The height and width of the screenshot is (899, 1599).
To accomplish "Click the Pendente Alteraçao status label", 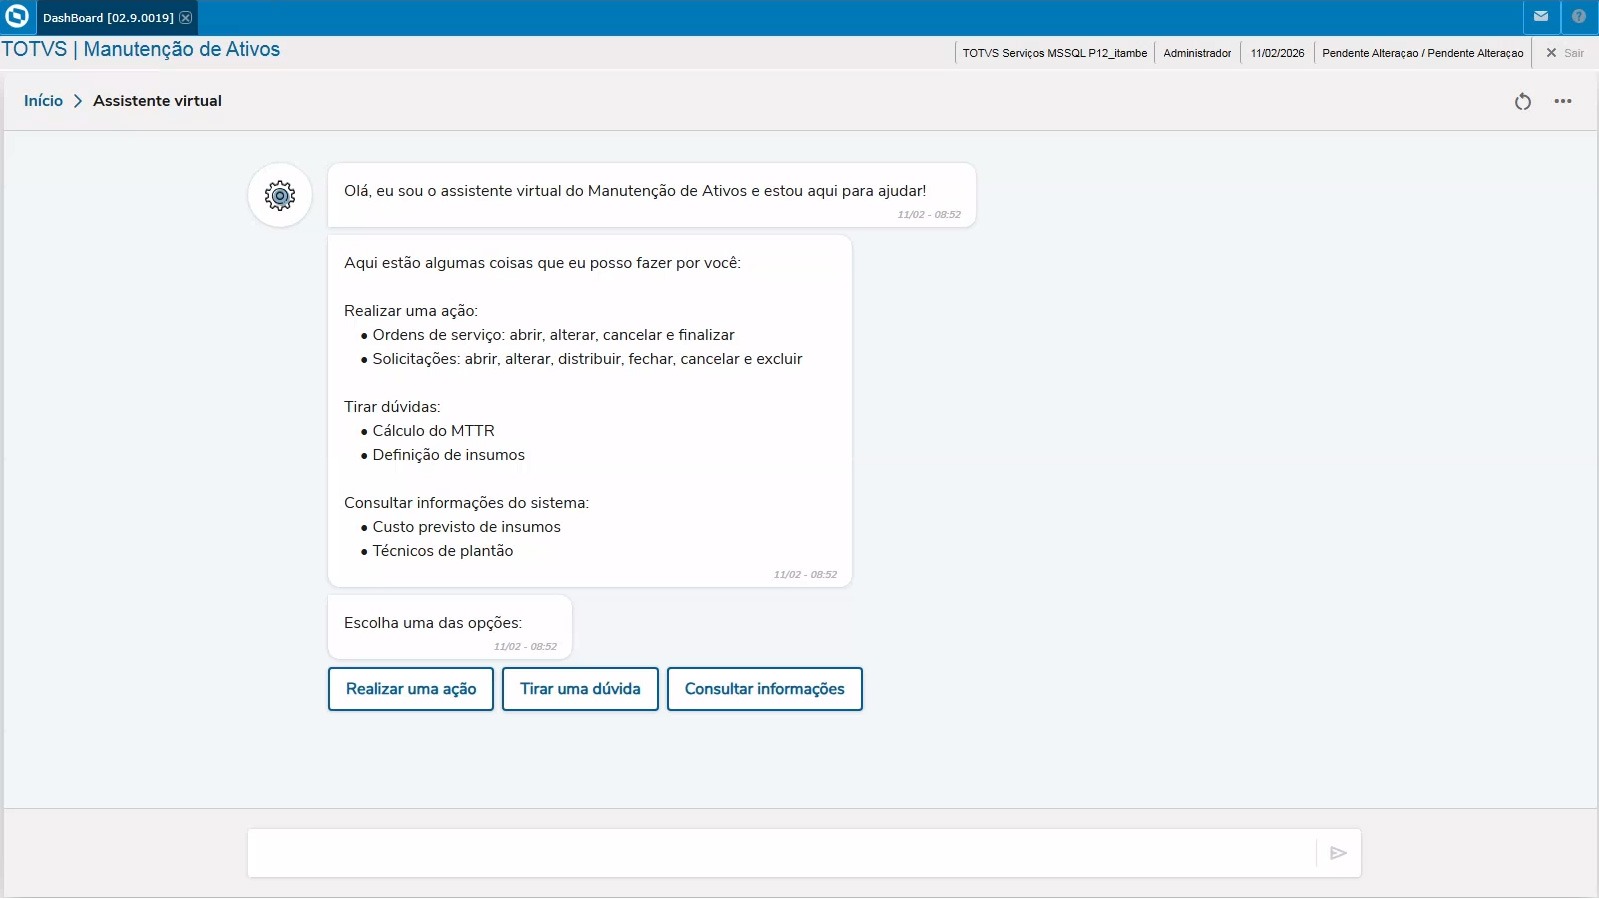I will pyautogui.click(x=1422, y=53).
